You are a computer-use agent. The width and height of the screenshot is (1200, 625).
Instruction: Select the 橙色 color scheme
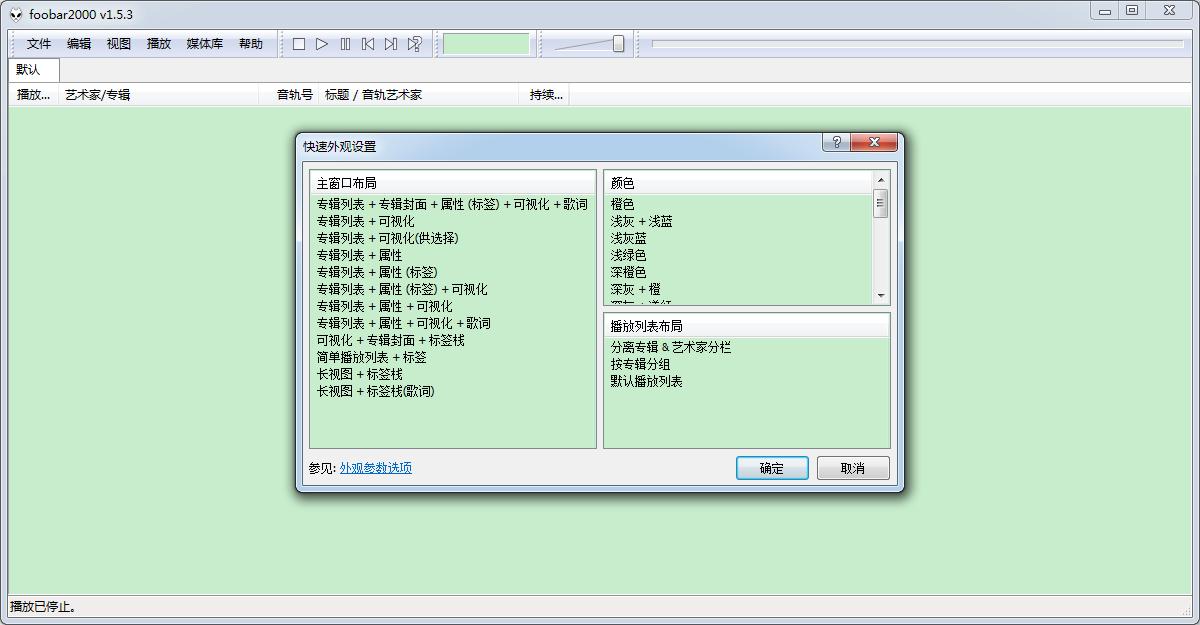[625, 204]
